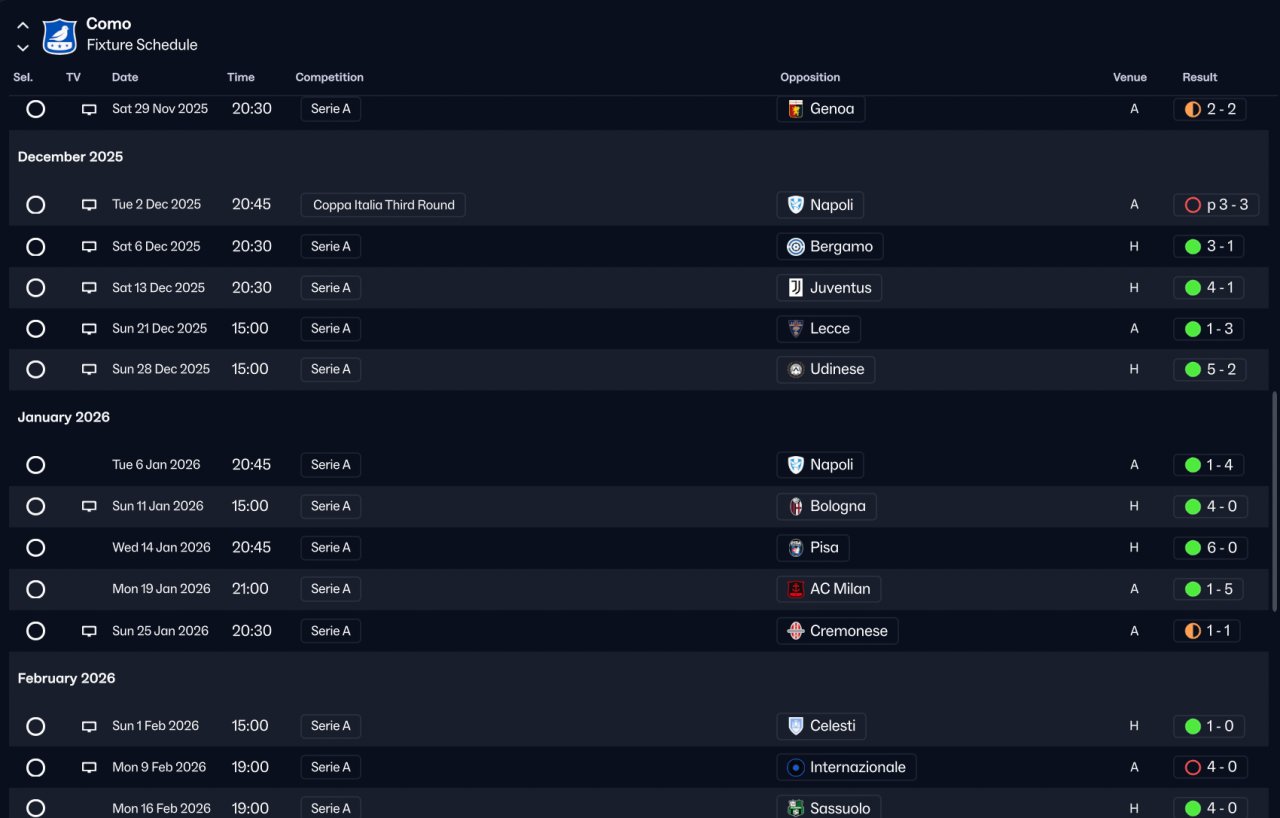Tick the selector for Celesti match
This screenshot has width=1280, height=818.
36,727
